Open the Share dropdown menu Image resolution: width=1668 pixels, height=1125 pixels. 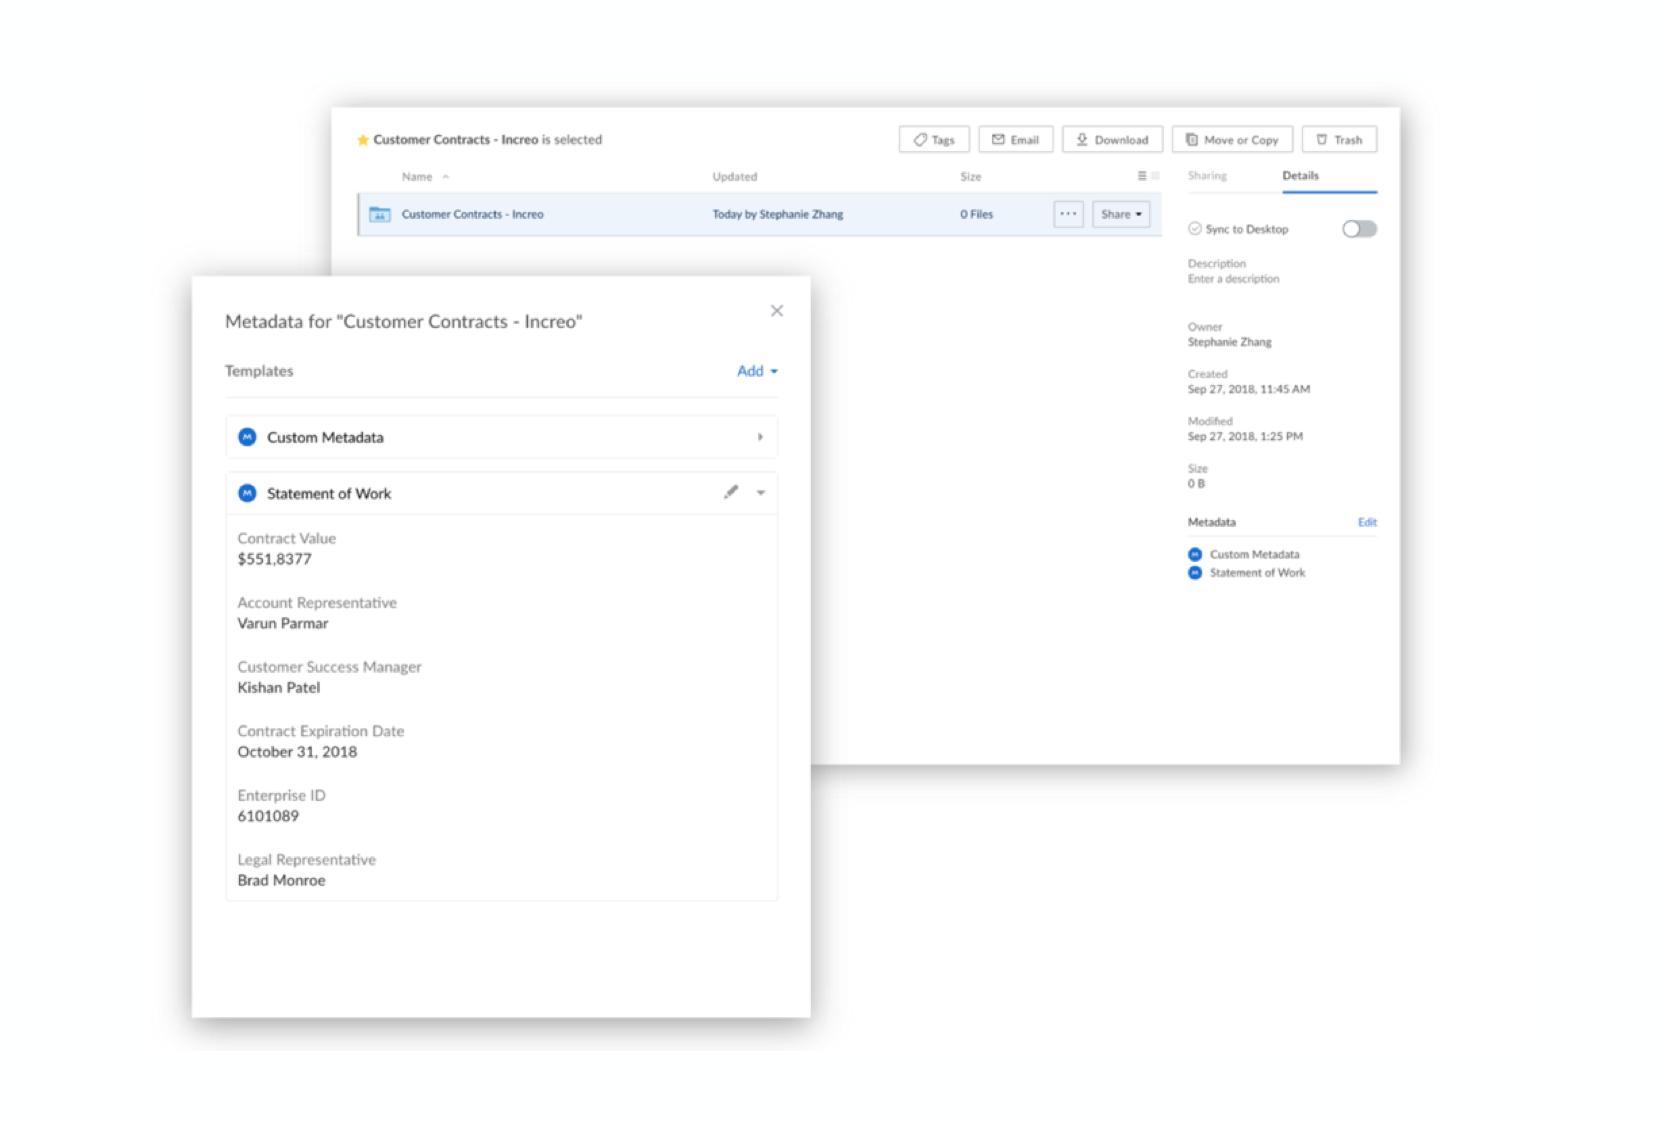click(x=1121, y=213)
